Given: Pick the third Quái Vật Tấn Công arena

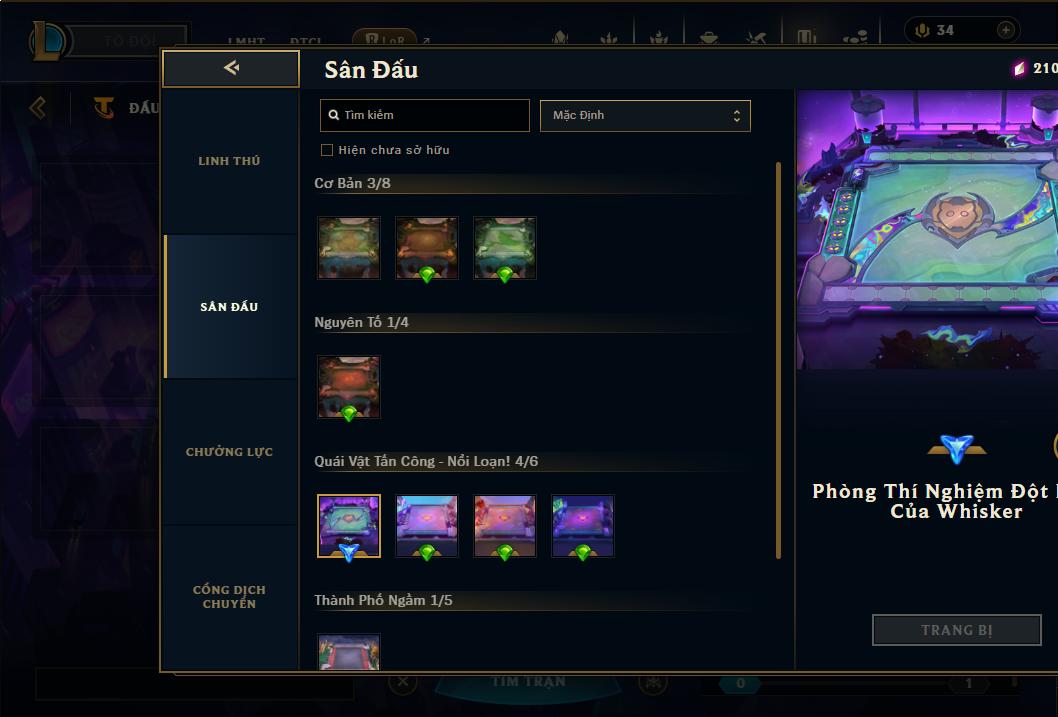Looking at the screenshot, I should pos(505,526).
